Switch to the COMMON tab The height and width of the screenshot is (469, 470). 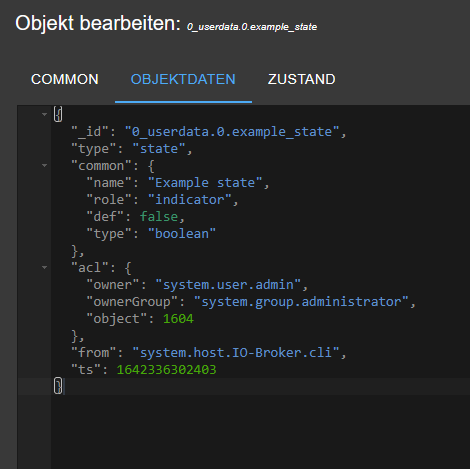click(65, 80)
